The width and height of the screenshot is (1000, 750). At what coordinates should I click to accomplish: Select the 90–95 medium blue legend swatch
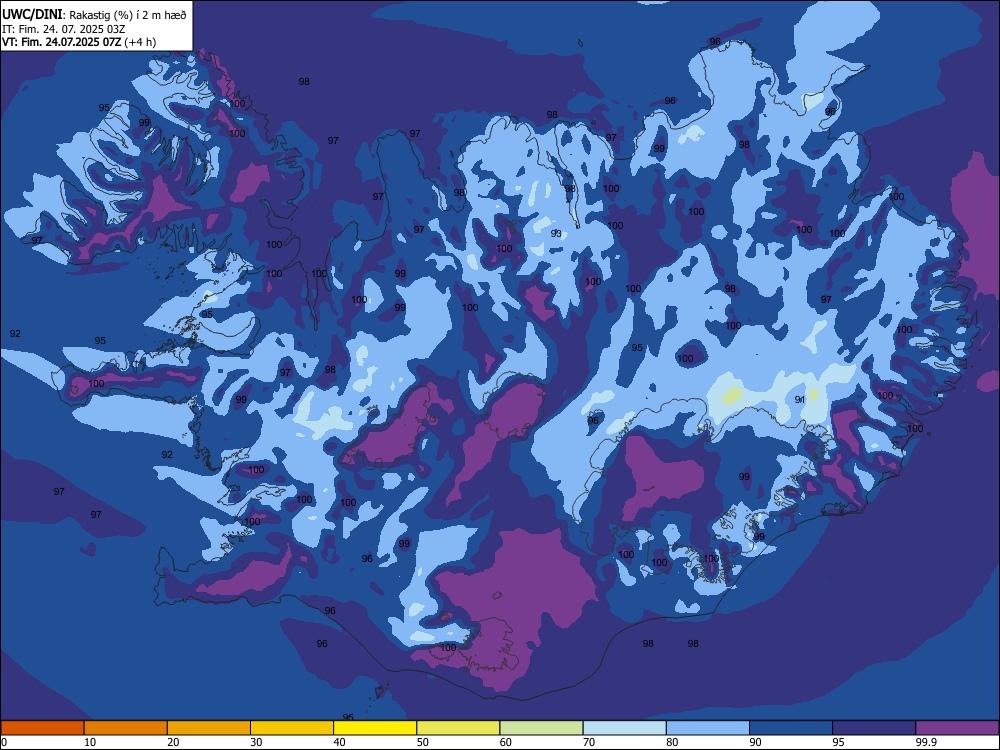[x=791, y=728]
